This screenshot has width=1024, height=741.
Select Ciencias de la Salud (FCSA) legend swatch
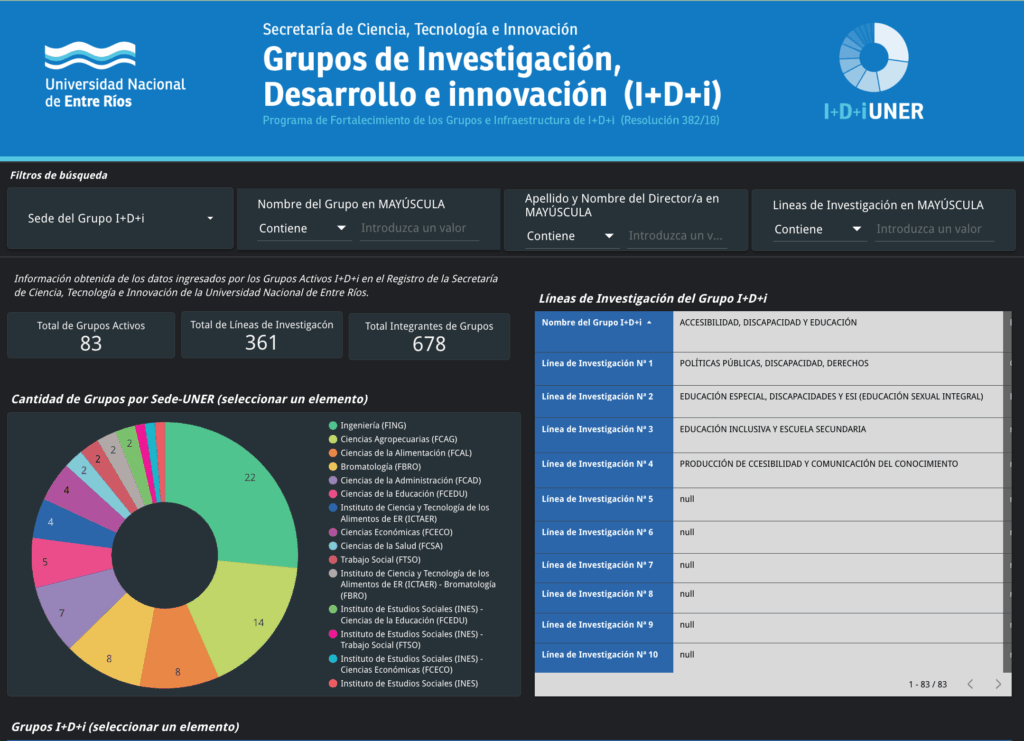click(333, 546)
